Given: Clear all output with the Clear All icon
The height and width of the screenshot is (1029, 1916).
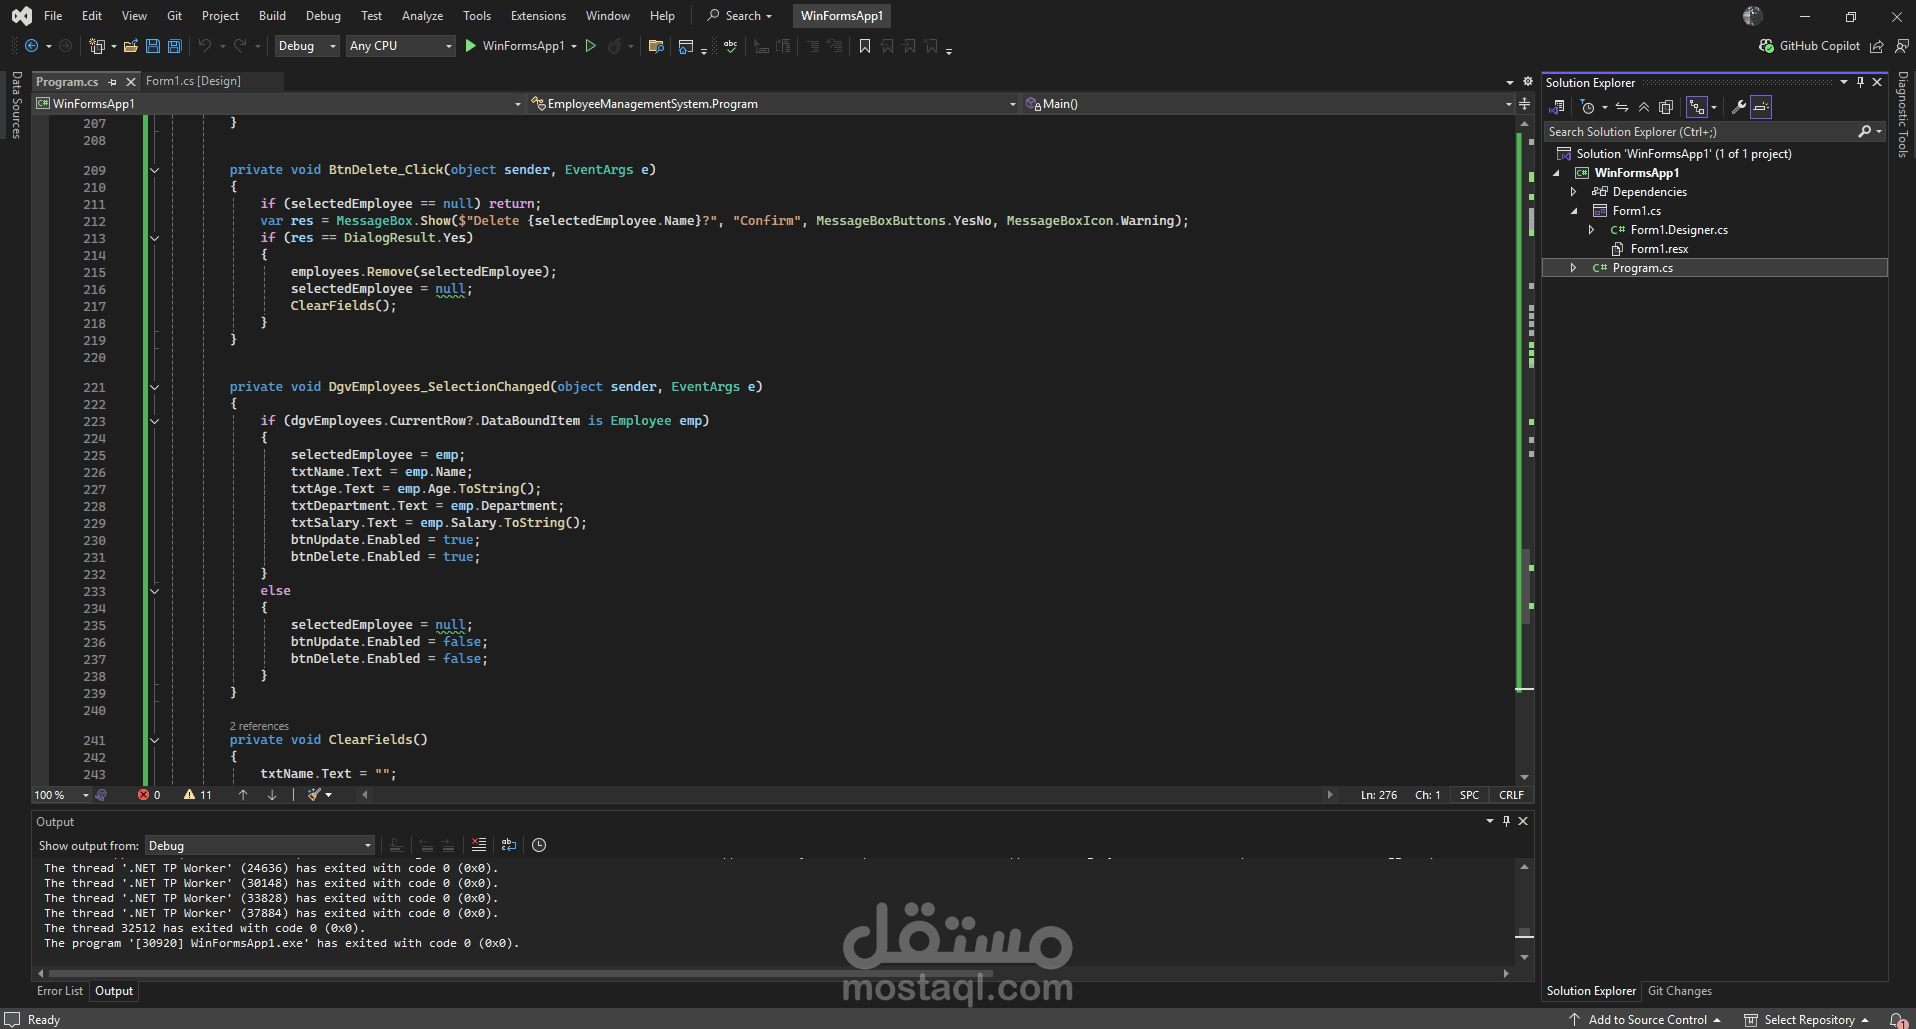Looking at the screenshot, I should click(479, 845).
